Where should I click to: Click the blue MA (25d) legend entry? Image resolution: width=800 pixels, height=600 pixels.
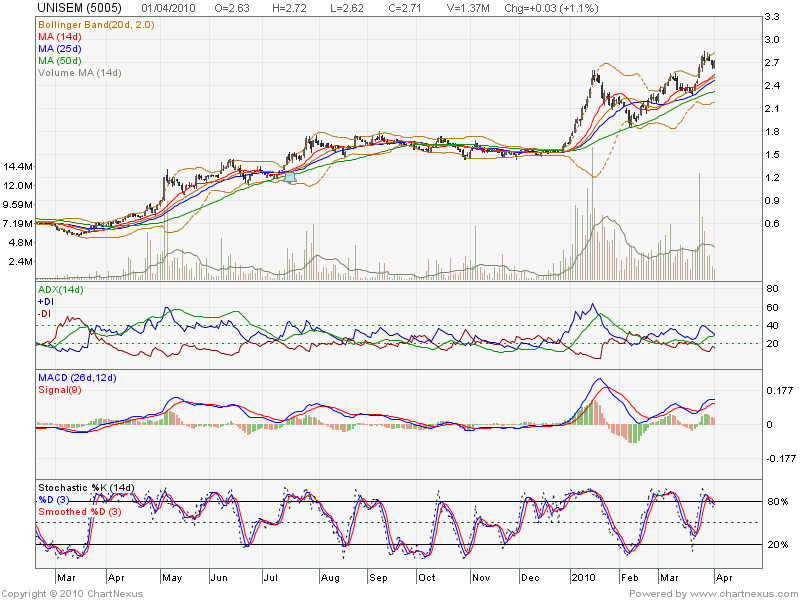60,48
